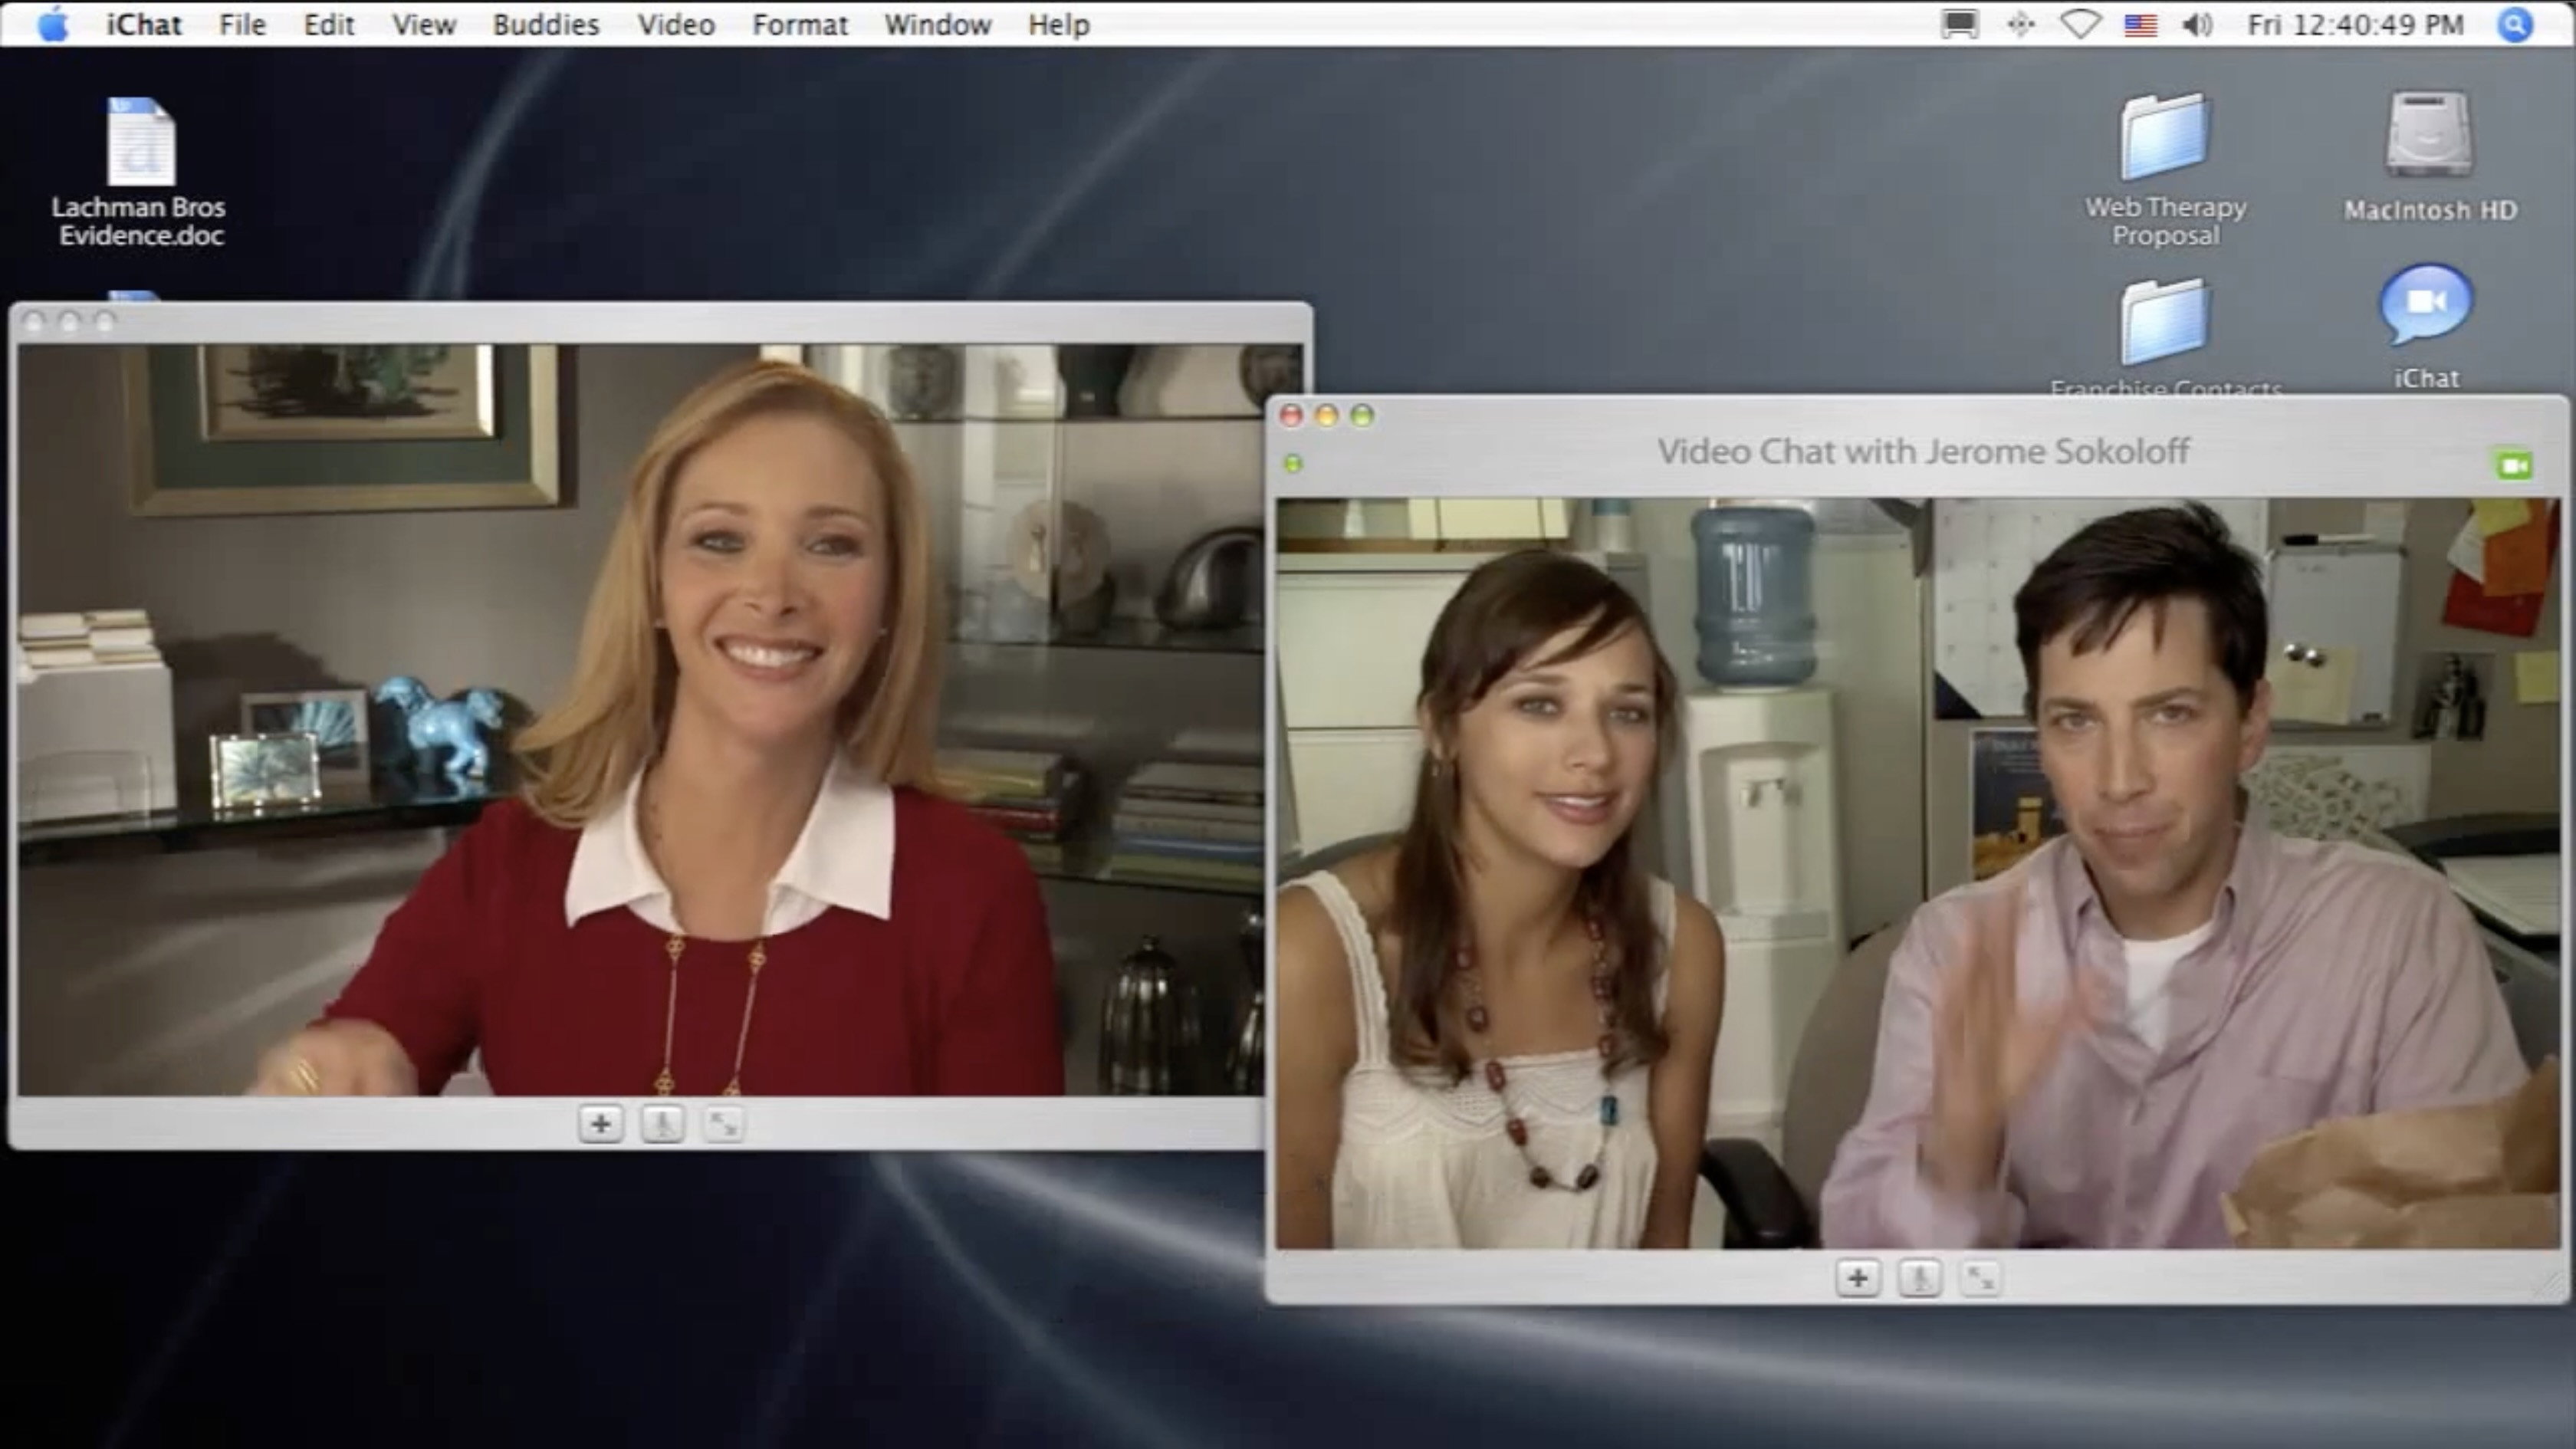The width and height of the screenshot is (2576, 1449).
Task: Zoom the left video window
Action: (x=105, y=321)
